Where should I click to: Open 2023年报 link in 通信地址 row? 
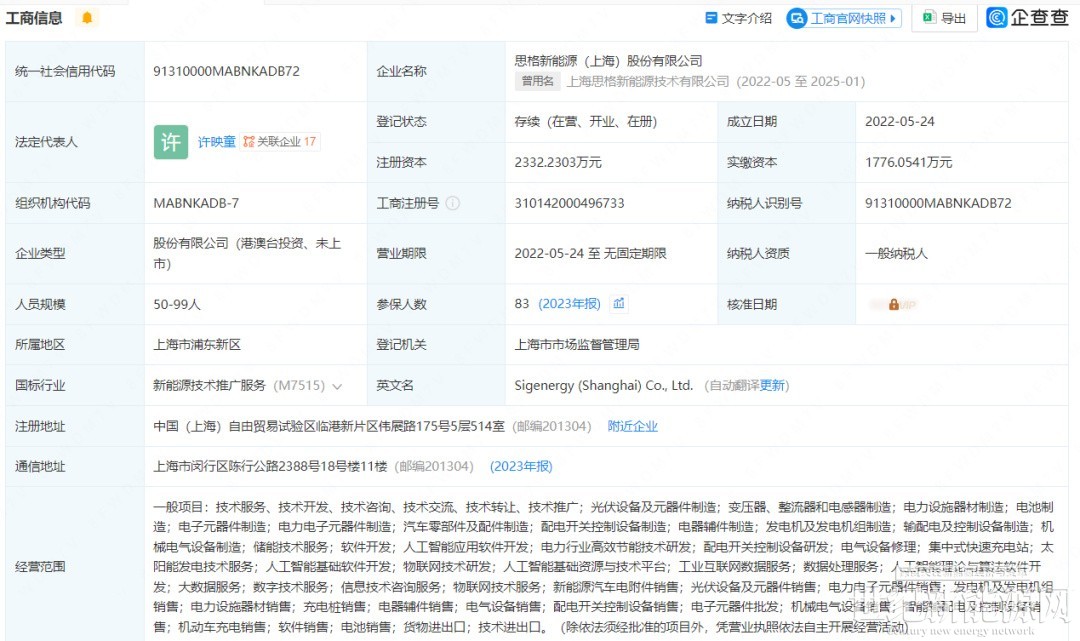tap(521, 466)
